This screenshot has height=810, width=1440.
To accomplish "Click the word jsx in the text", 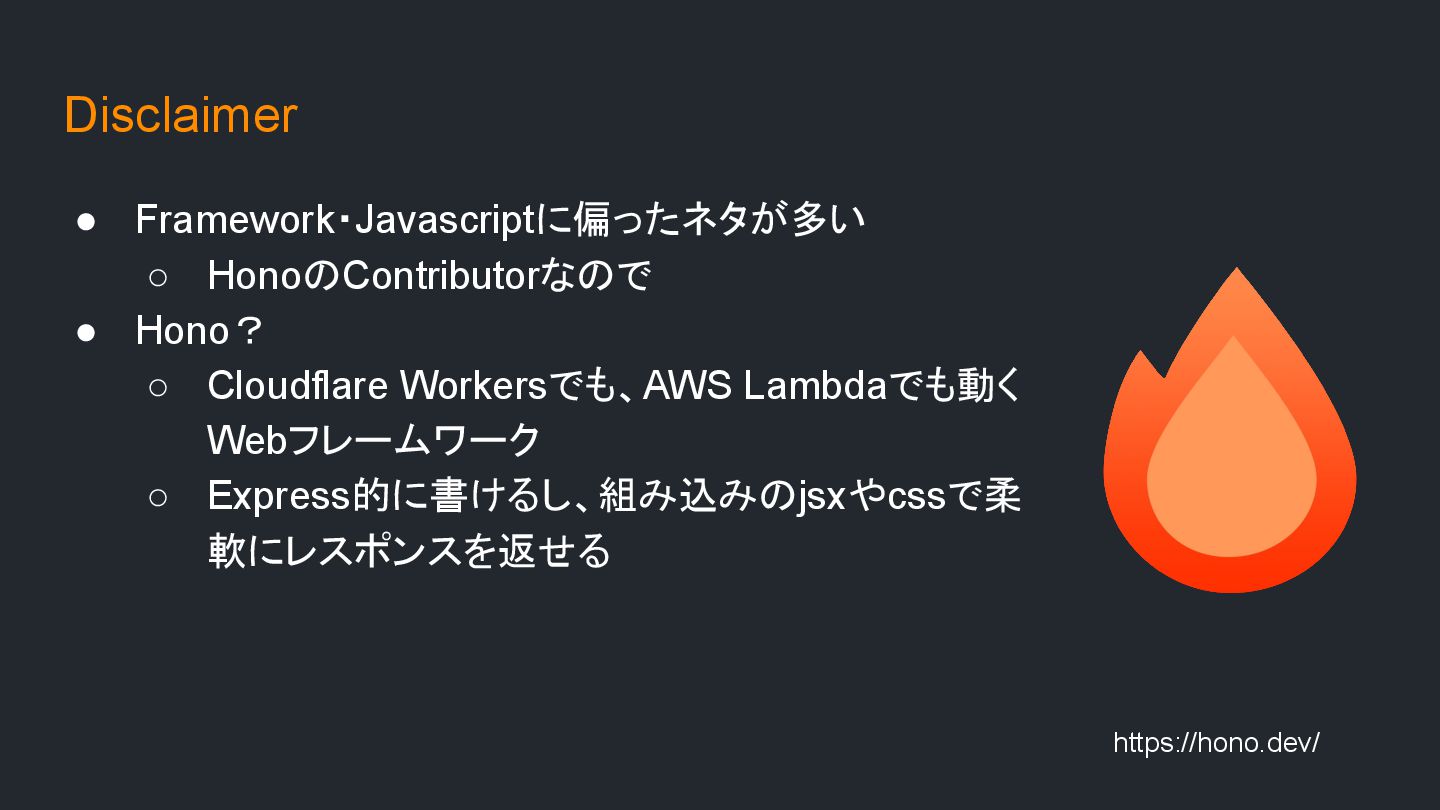I will tap(819, 497).
